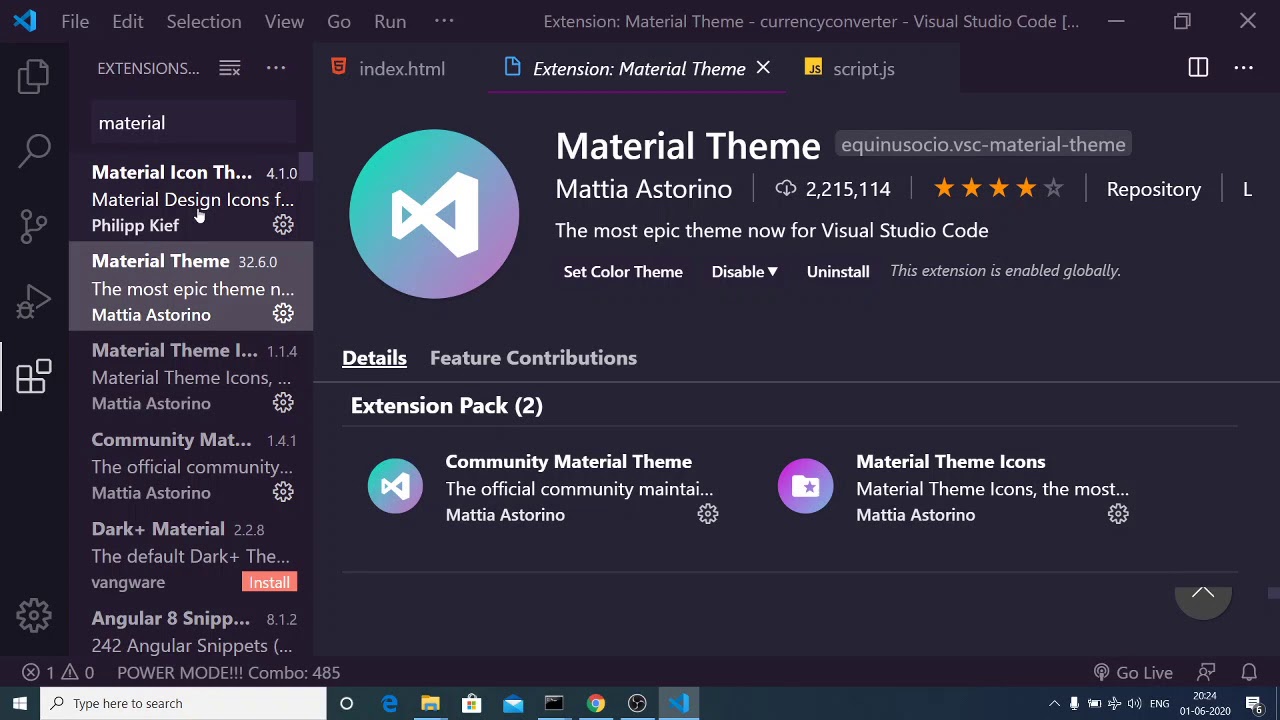Image resolution: width=1280 pixels, height=720 pixels.
Task: Click the extensions search box containing material
Action: [190, 123]
